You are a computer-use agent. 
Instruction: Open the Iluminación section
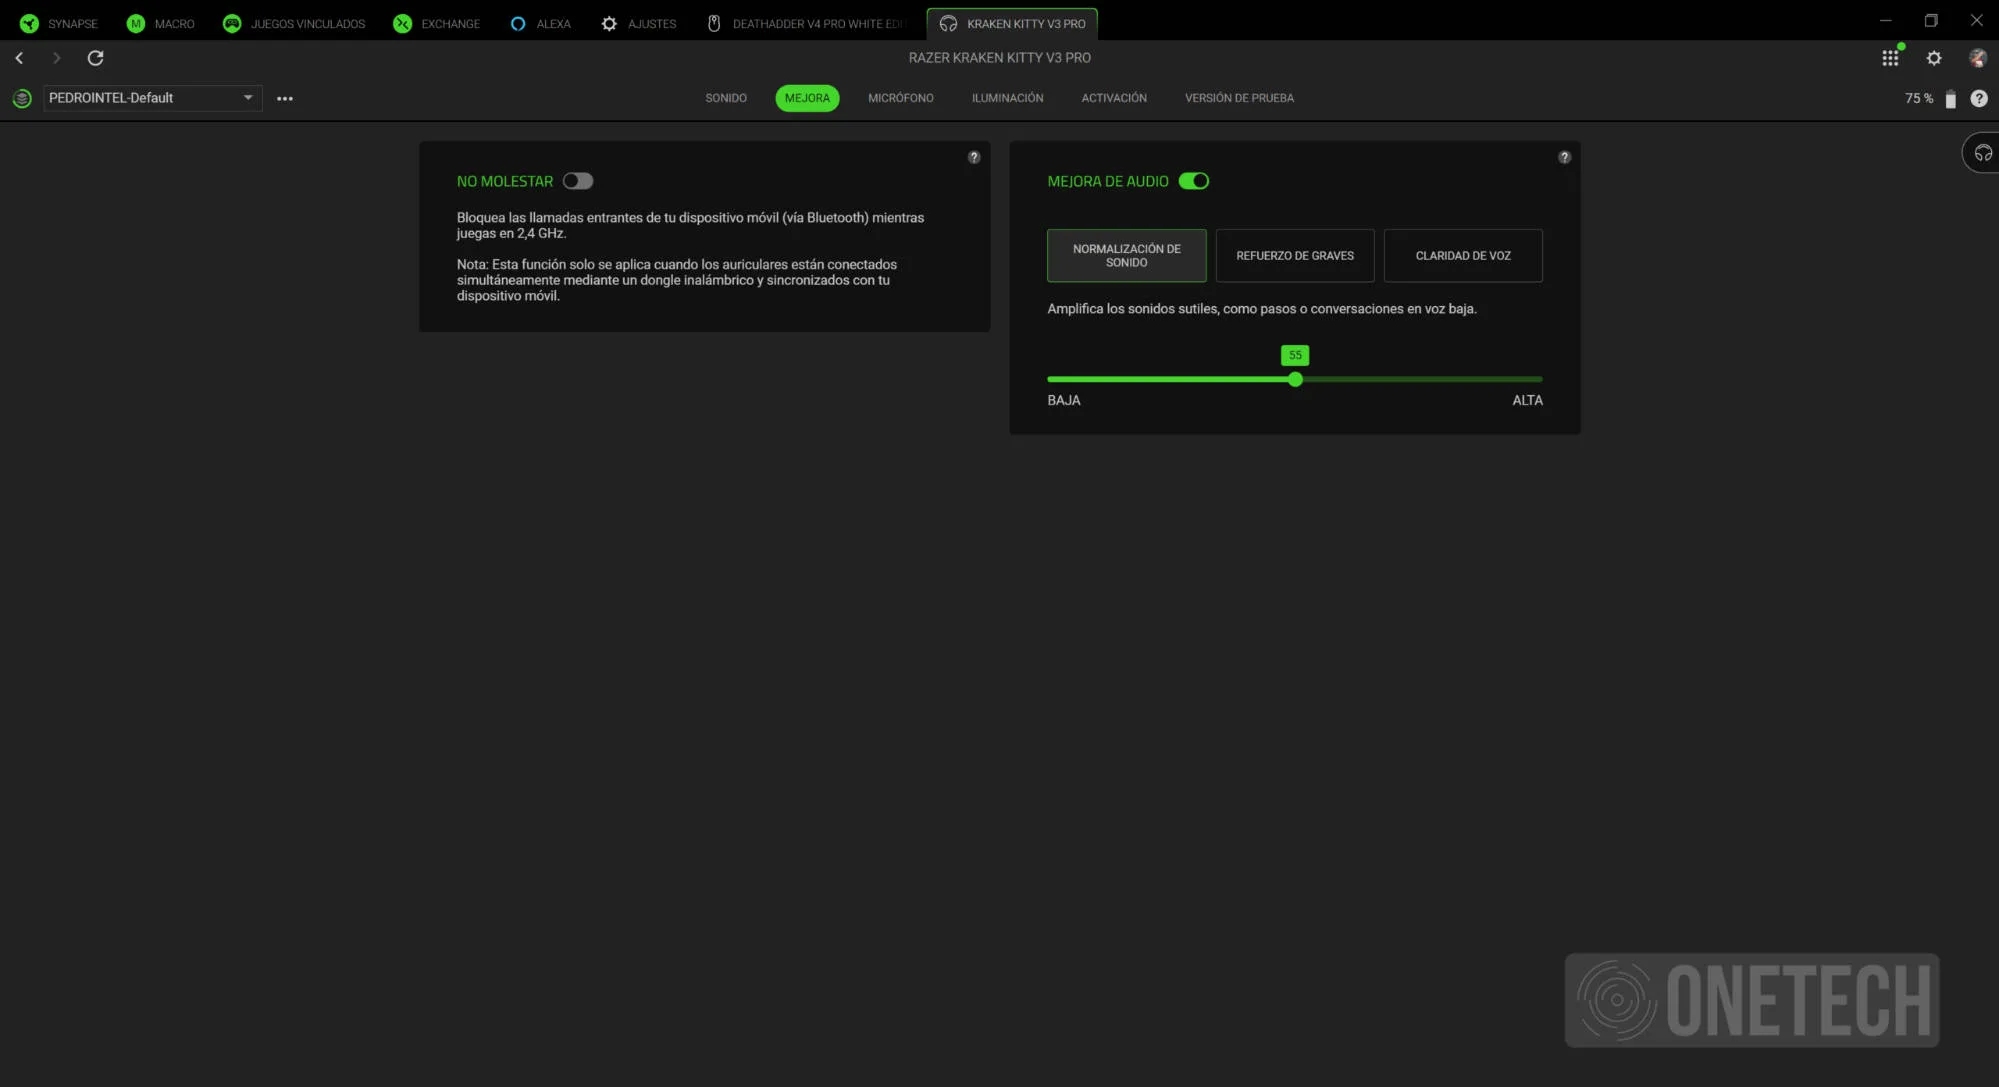(1007, 98)
